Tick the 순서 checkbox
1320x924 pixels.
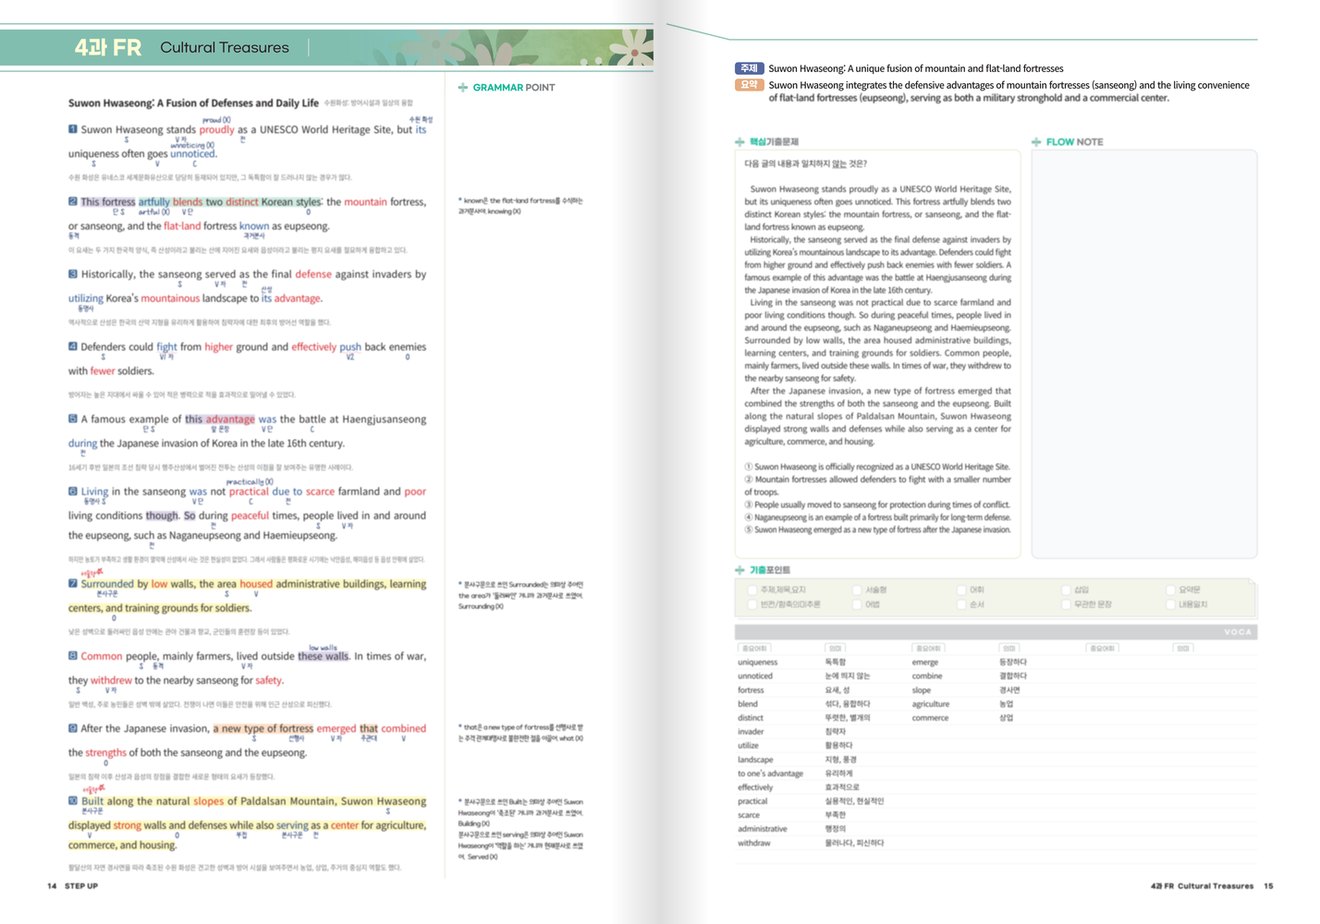962,604
